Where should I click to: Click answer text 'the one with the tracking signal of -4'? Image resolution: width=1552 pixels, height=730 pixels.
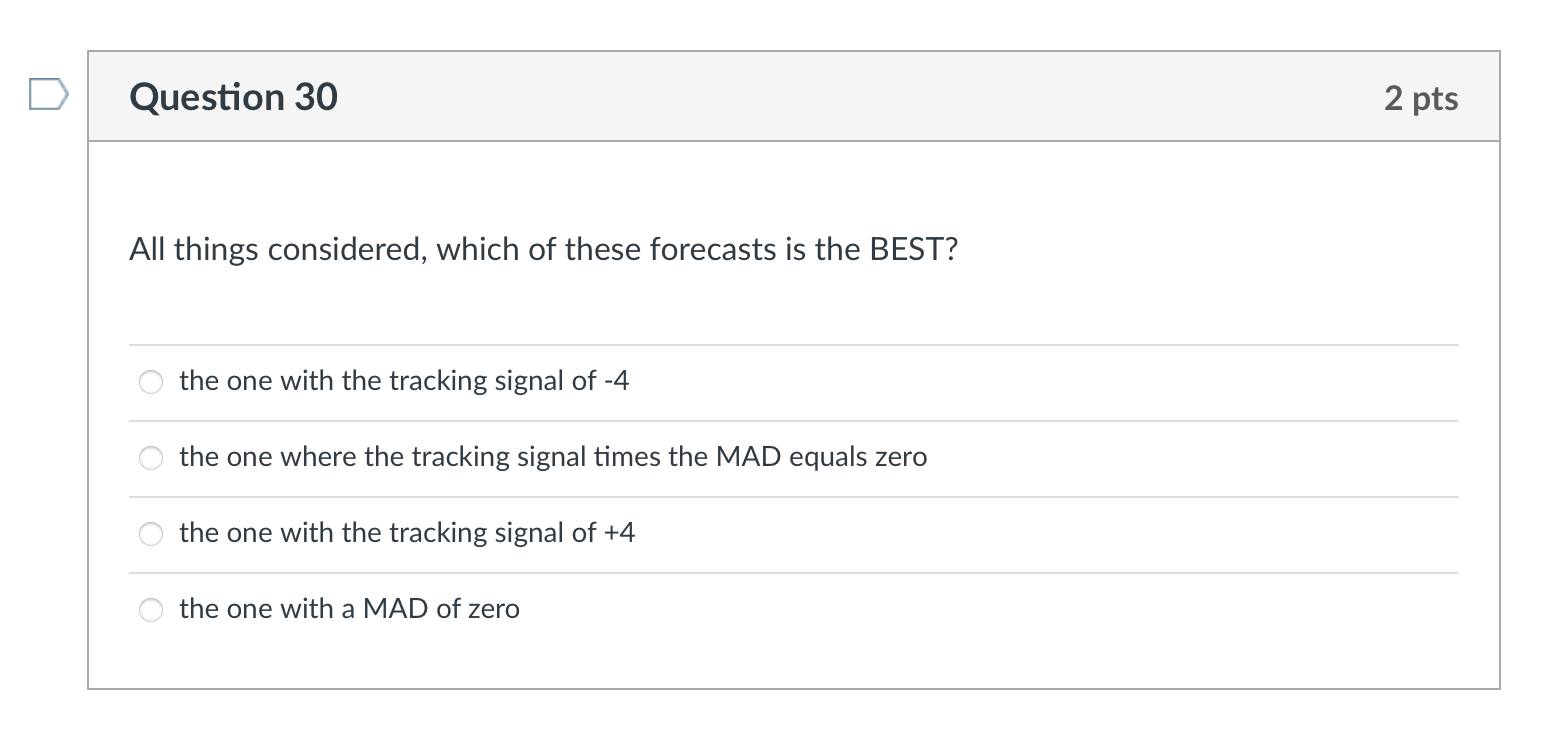click(403, 381)
